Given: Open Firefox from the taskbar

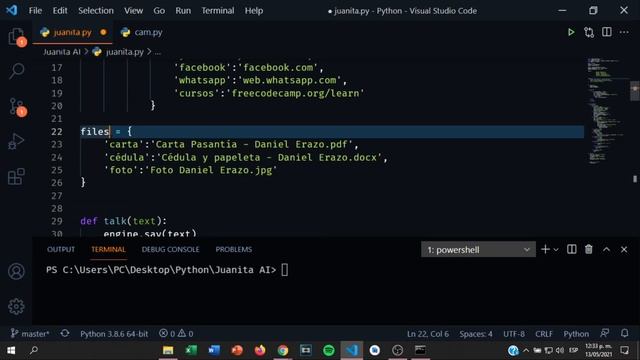Looking at the screenshot, I should (260, 350).
